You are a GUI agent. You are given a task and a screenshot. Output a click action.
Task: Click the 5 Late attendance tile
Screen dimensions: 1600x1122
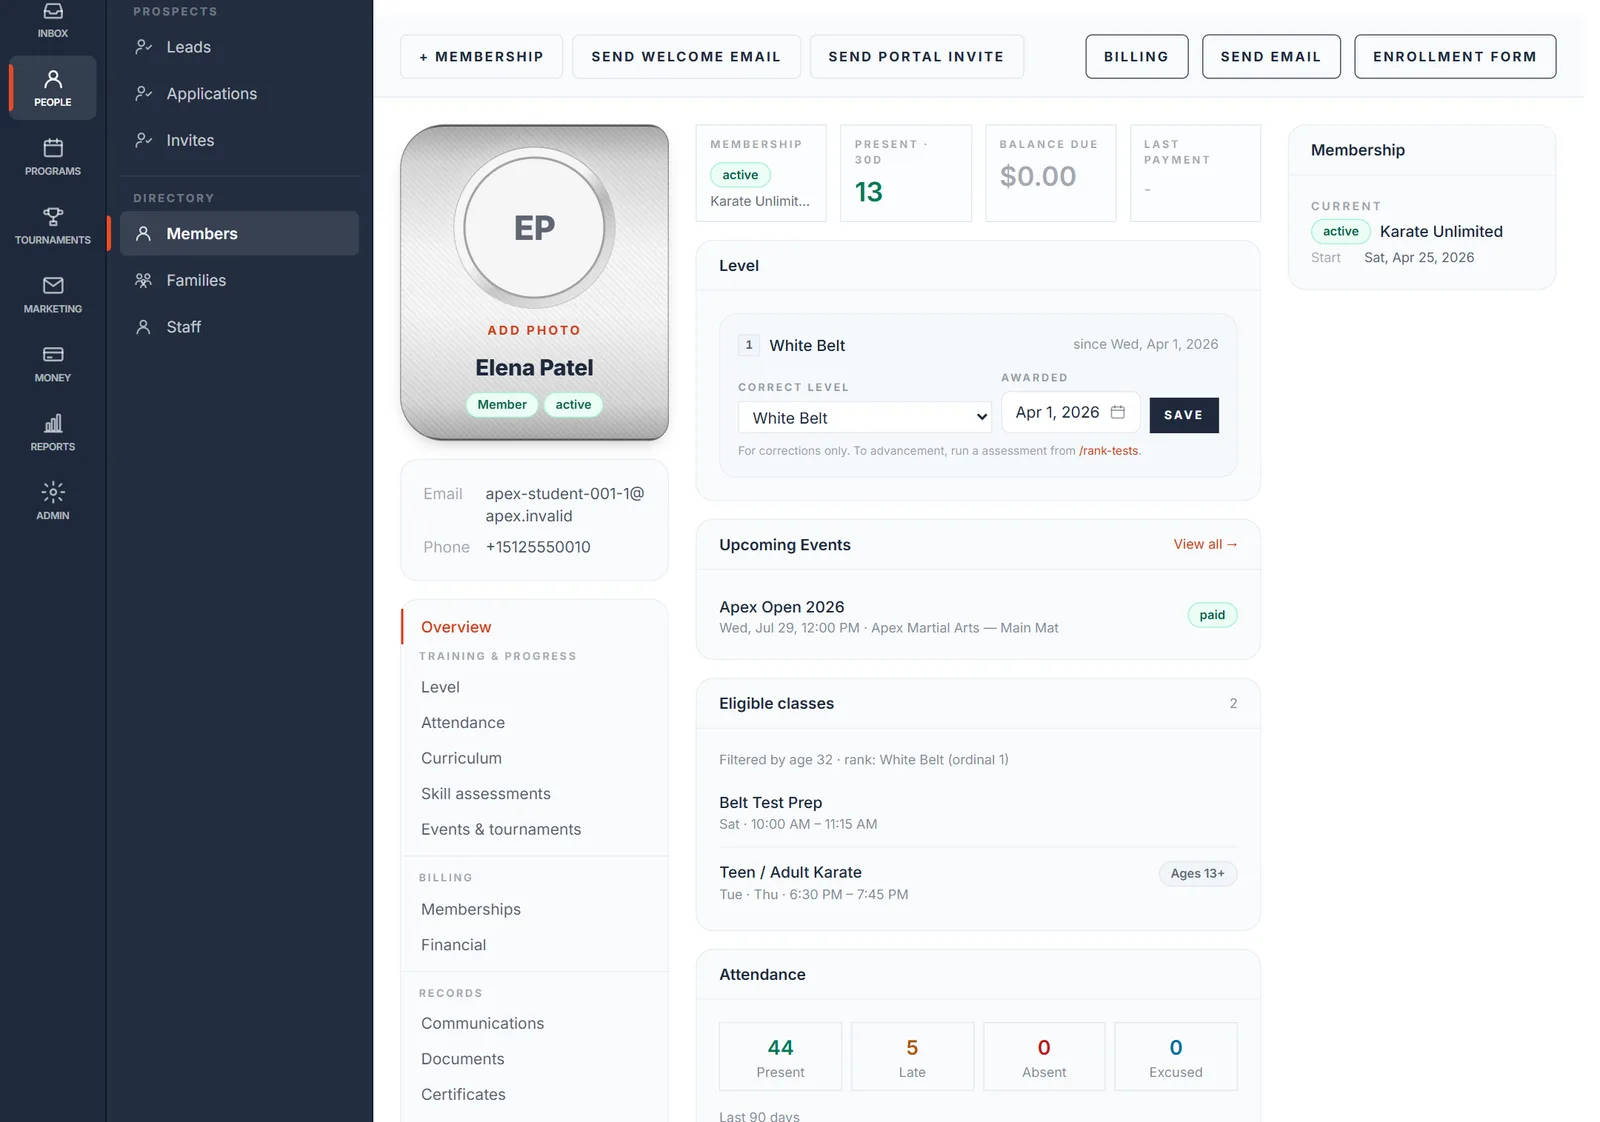[x=912, y=1056]
